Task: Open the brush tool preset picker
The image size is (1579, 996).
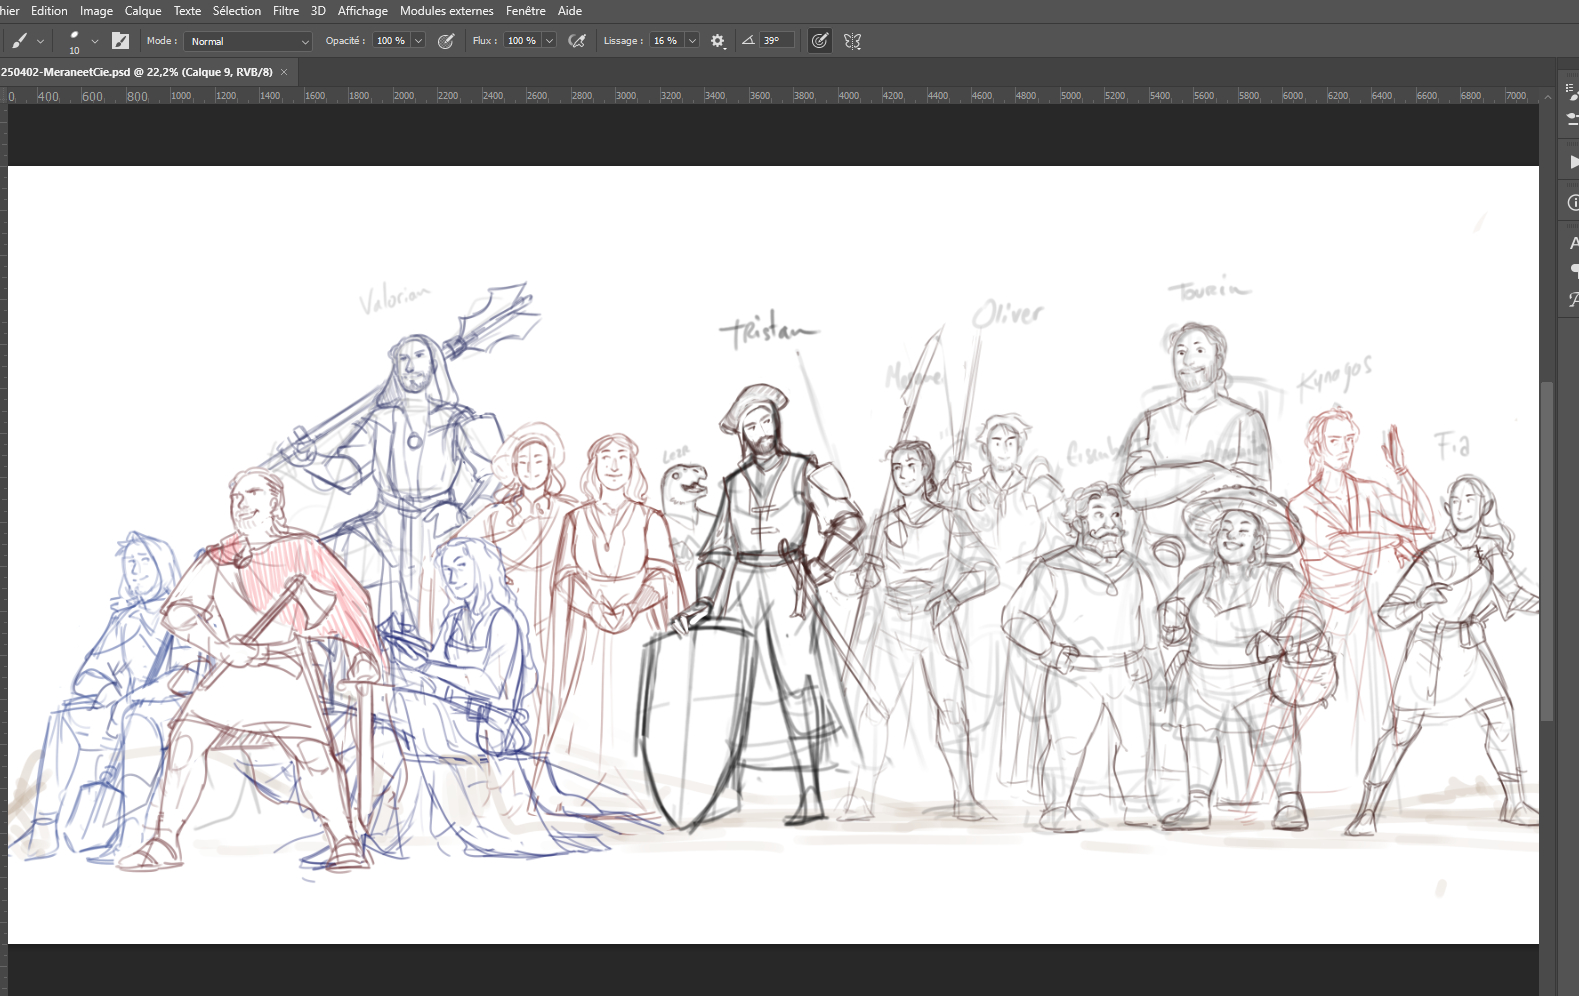Action: pyautogui.click(x=26, y=41)
